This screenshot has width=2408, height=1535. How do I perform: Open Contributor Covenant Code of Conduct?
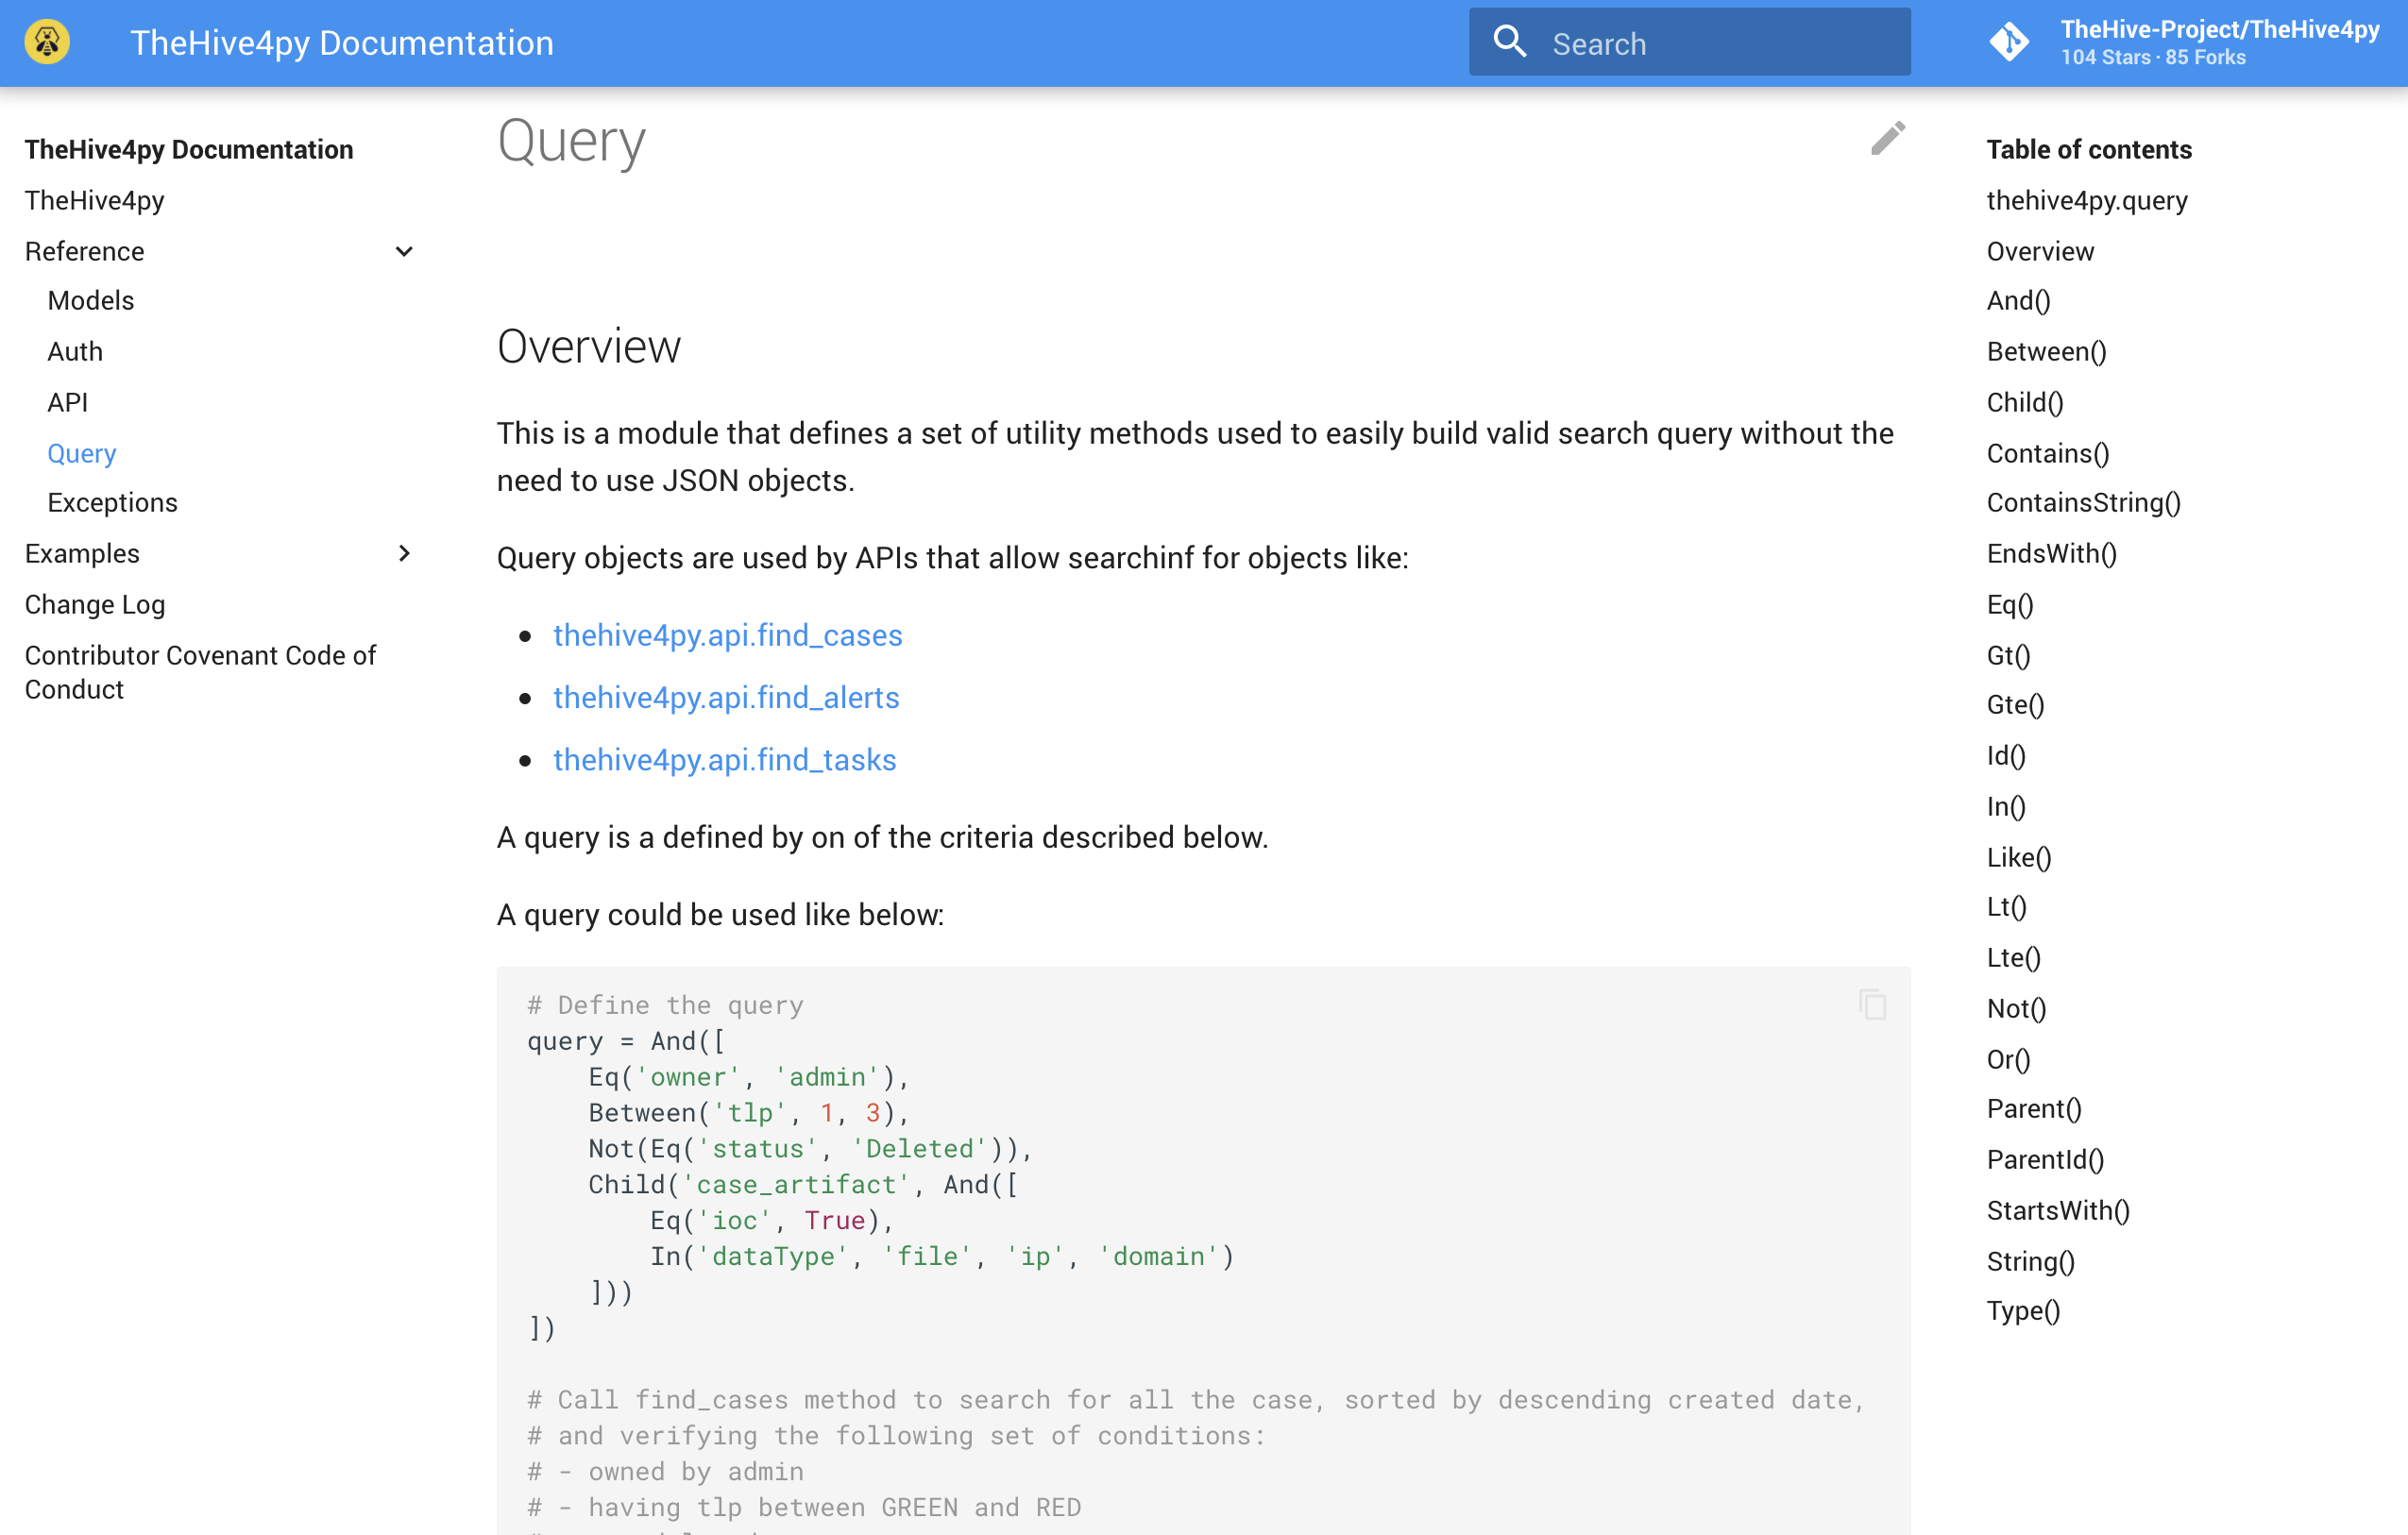[200, 672]
